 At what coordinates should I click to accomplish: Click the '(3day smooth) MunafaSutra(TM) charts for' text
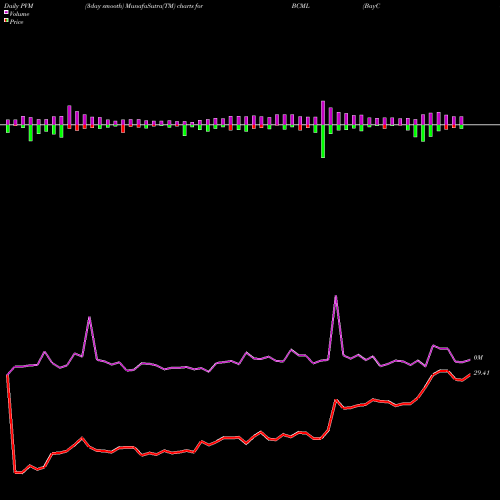(144, 6)
